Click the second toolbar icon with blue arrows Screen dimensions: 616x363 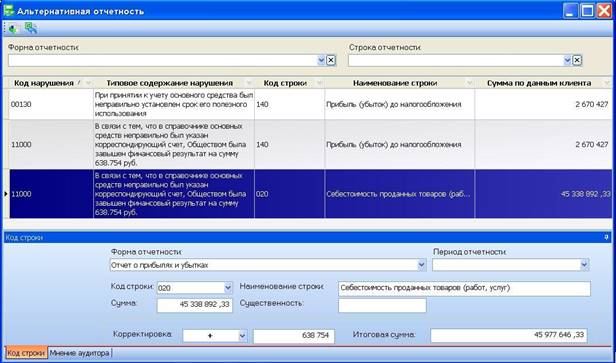click(x=31, y=28)
